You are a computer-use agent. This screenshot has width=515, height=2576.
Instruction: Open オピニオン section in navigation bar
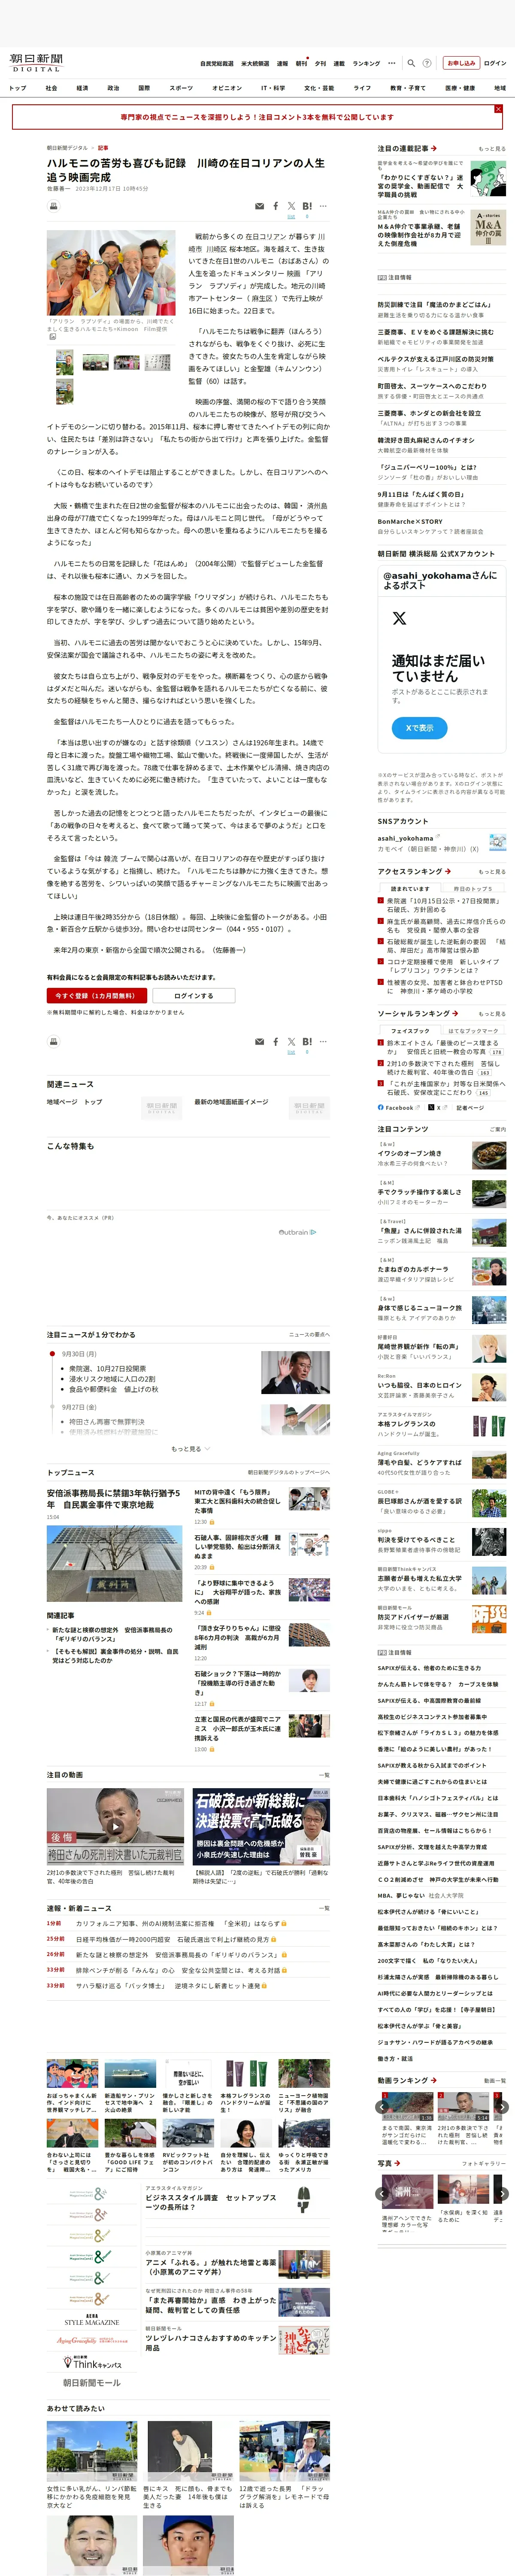[x=227, y=88]
